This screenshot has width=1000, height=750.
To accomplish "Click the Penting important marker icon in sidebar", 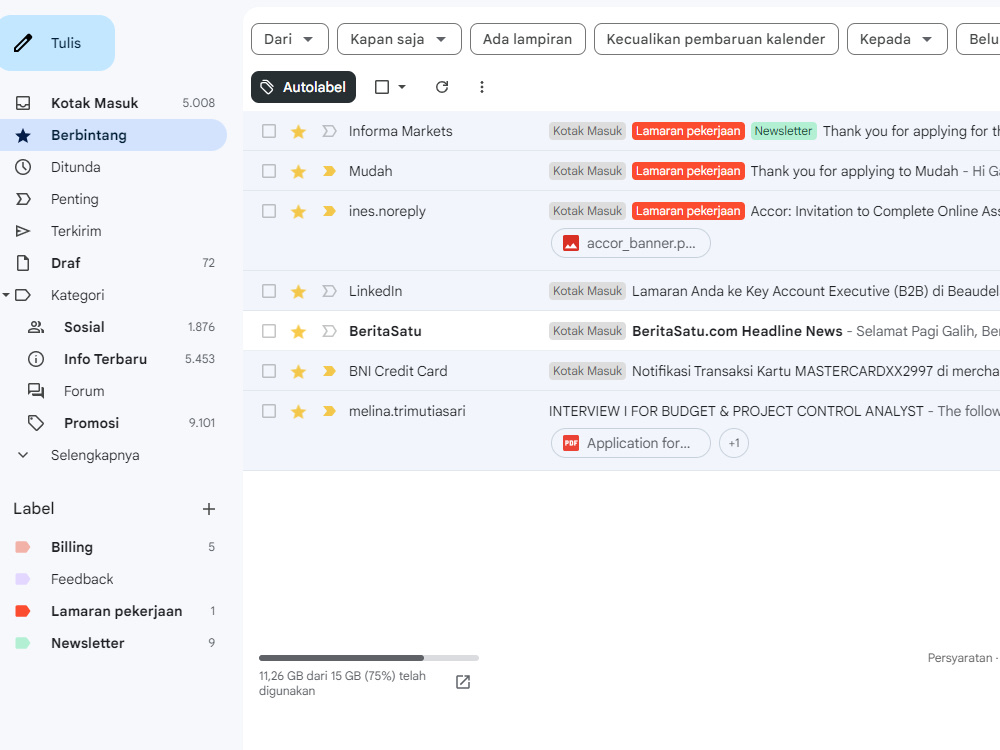I will [x=23, y=199].
